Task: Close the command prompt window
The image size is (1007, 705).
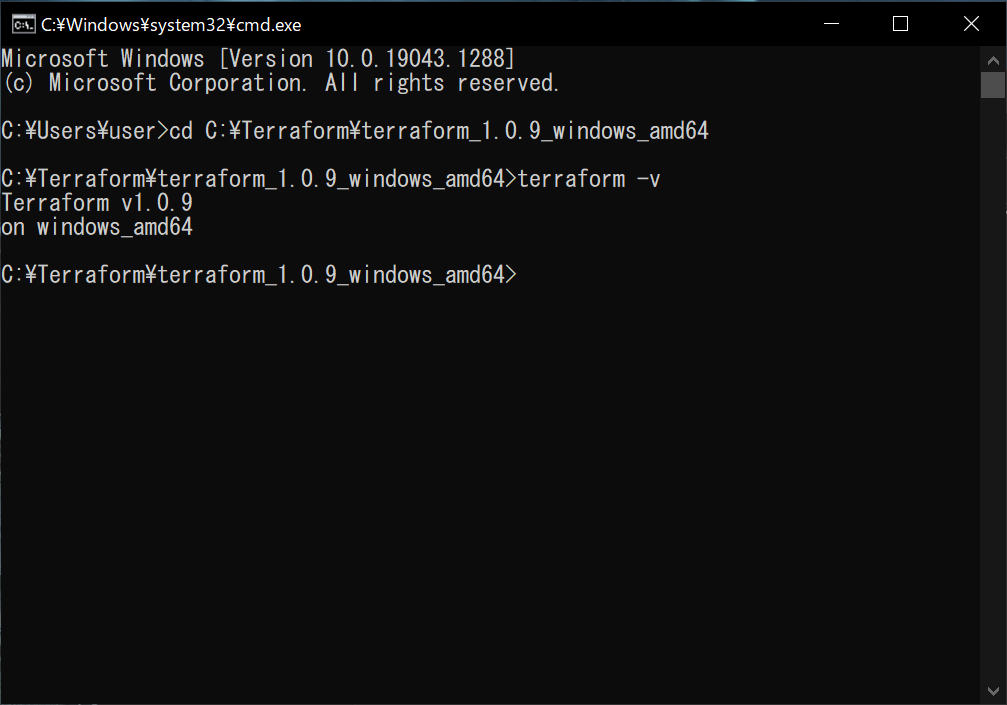Action: point(971,24)
